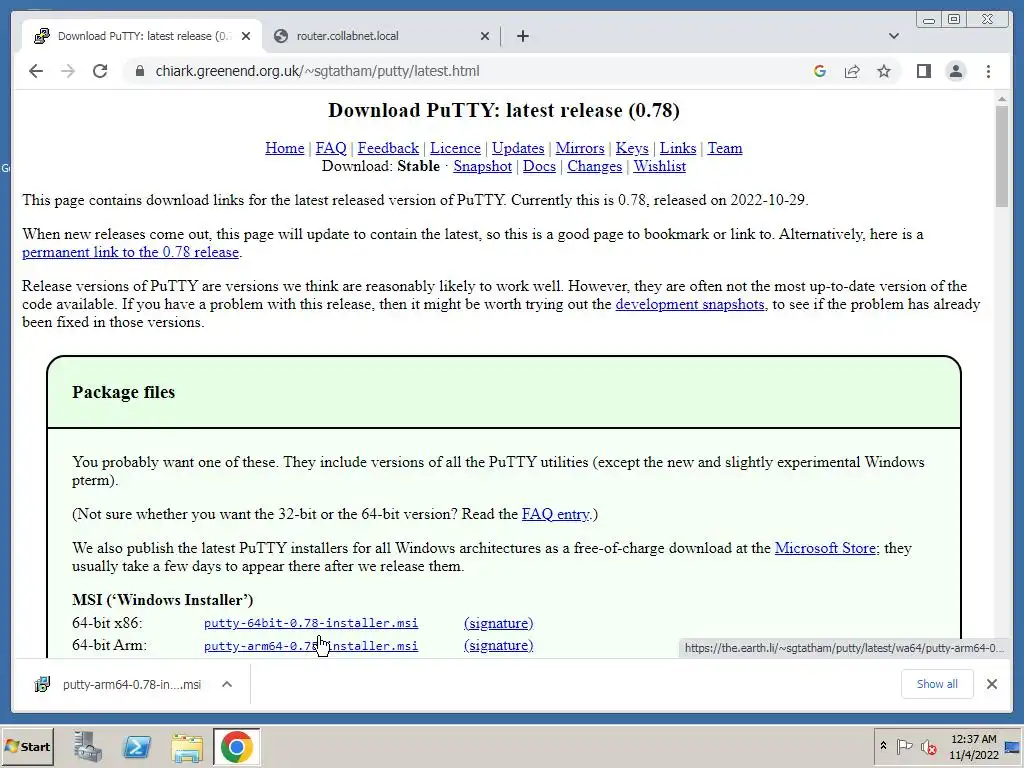The image size is (1024, 768).
Task: Open the Updates link
Action: pos(518,148)
